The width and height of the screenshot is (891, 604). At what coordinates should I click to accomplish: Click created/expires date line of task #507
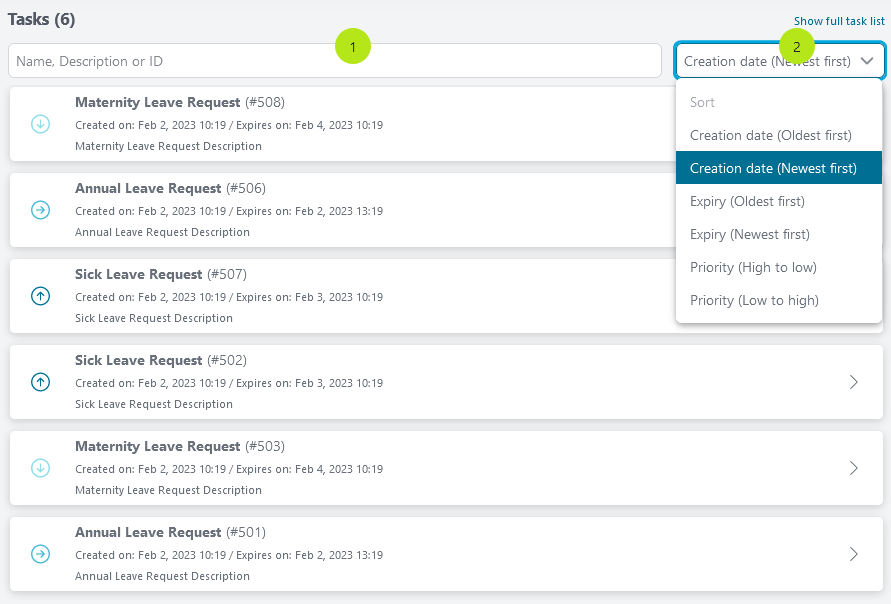tap(229, 297)
